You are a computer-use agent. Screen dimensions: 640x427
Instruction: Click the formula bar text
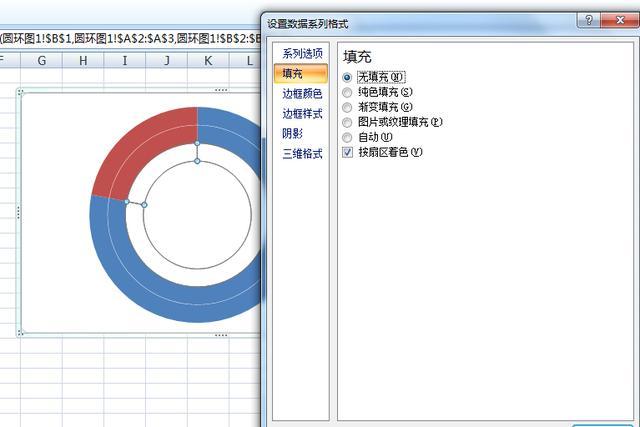point(131,39)
